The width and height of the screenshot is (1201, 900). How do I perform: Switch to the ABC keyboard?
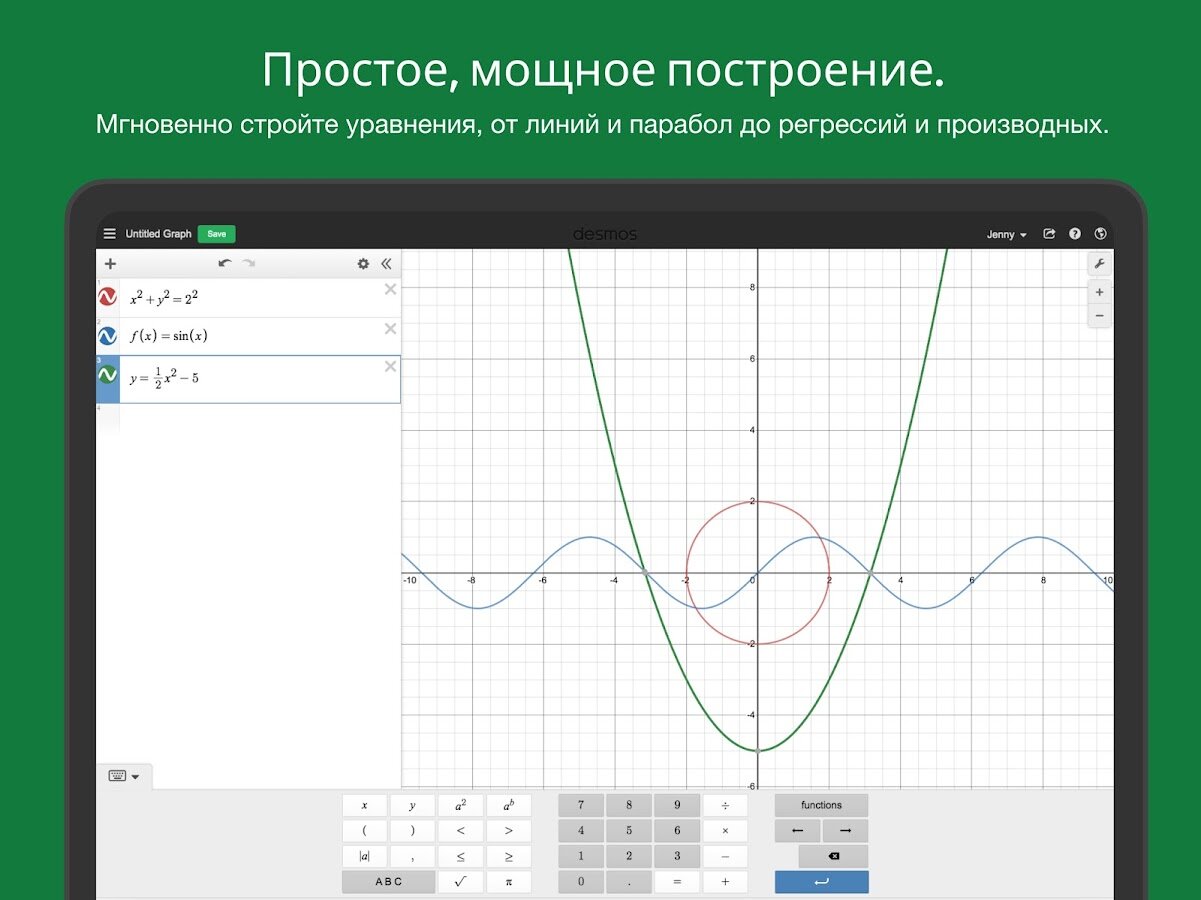click(388, 881)
